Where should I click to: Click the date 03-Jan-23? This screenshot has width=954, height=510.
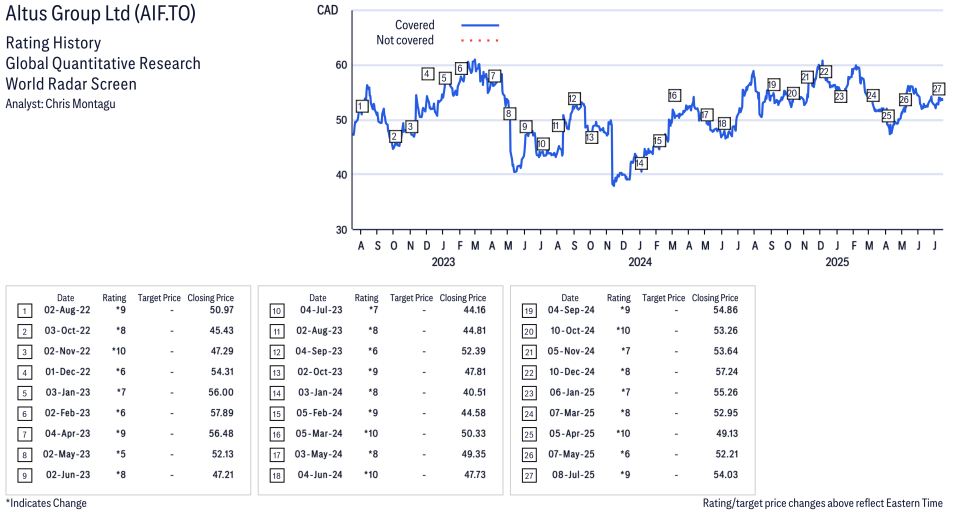pos(68,393)
